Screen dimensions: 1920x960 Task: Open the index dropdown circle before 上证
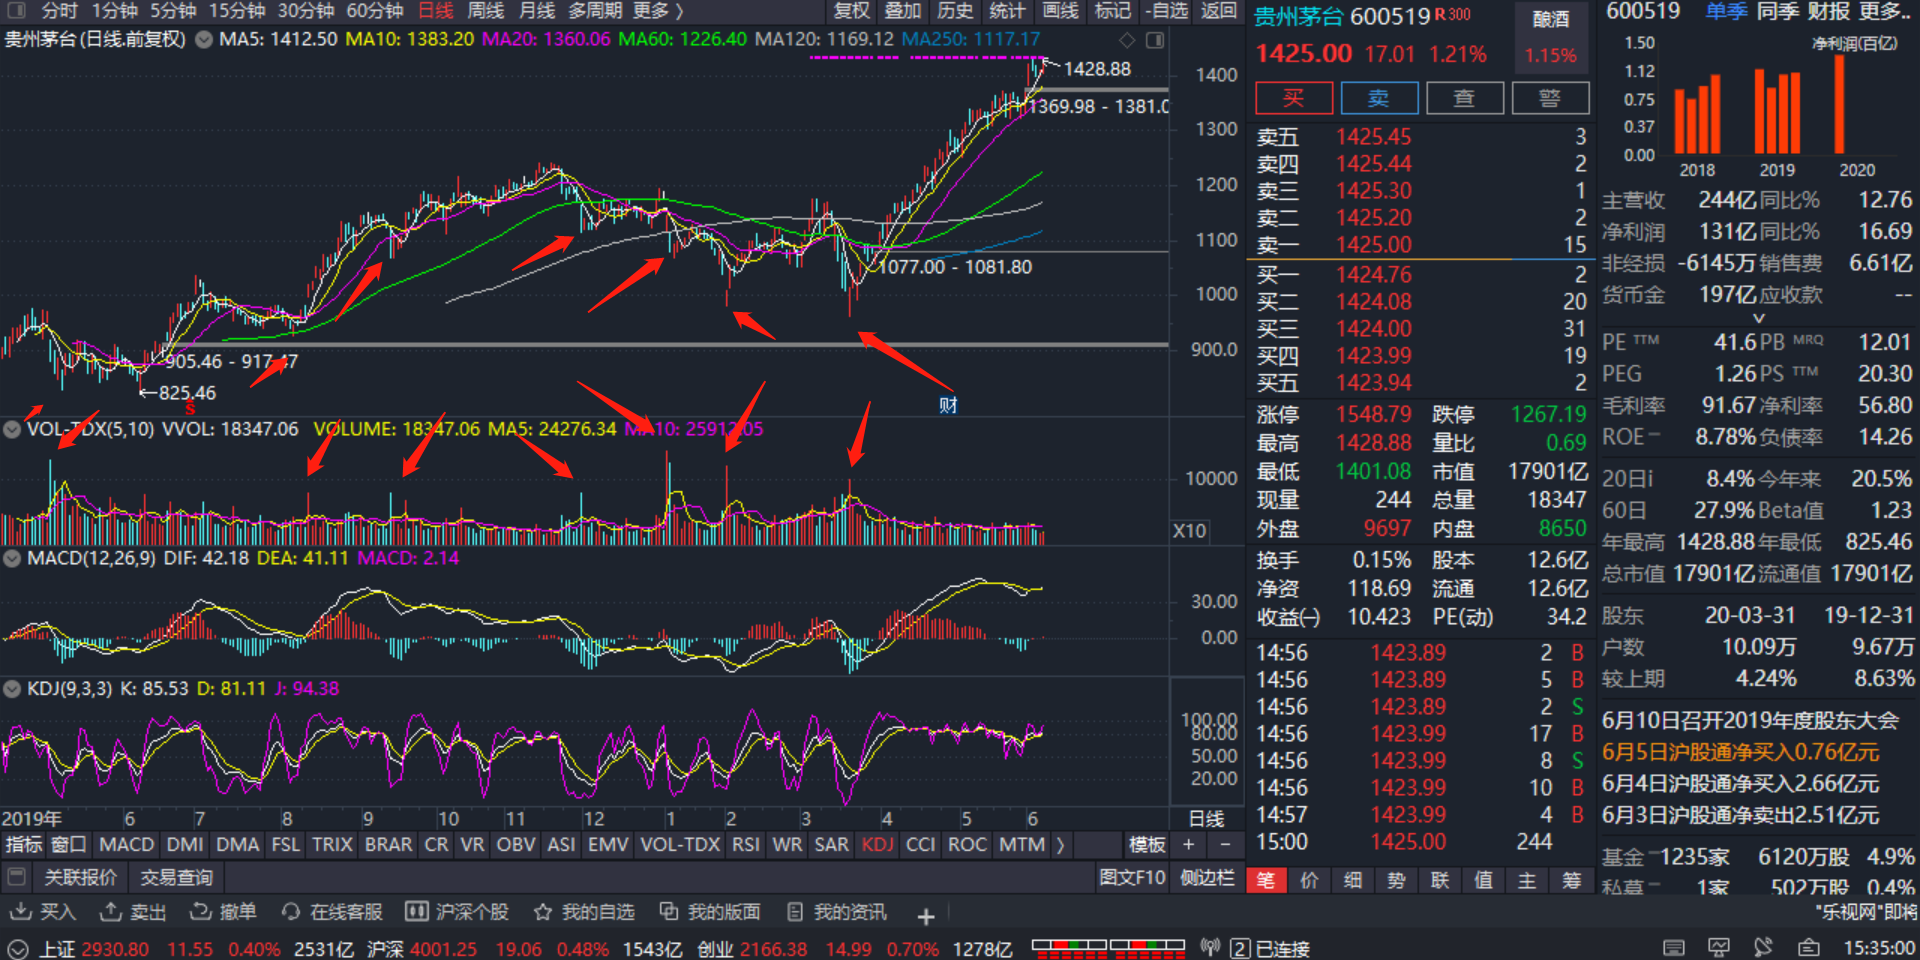point(17,948)
